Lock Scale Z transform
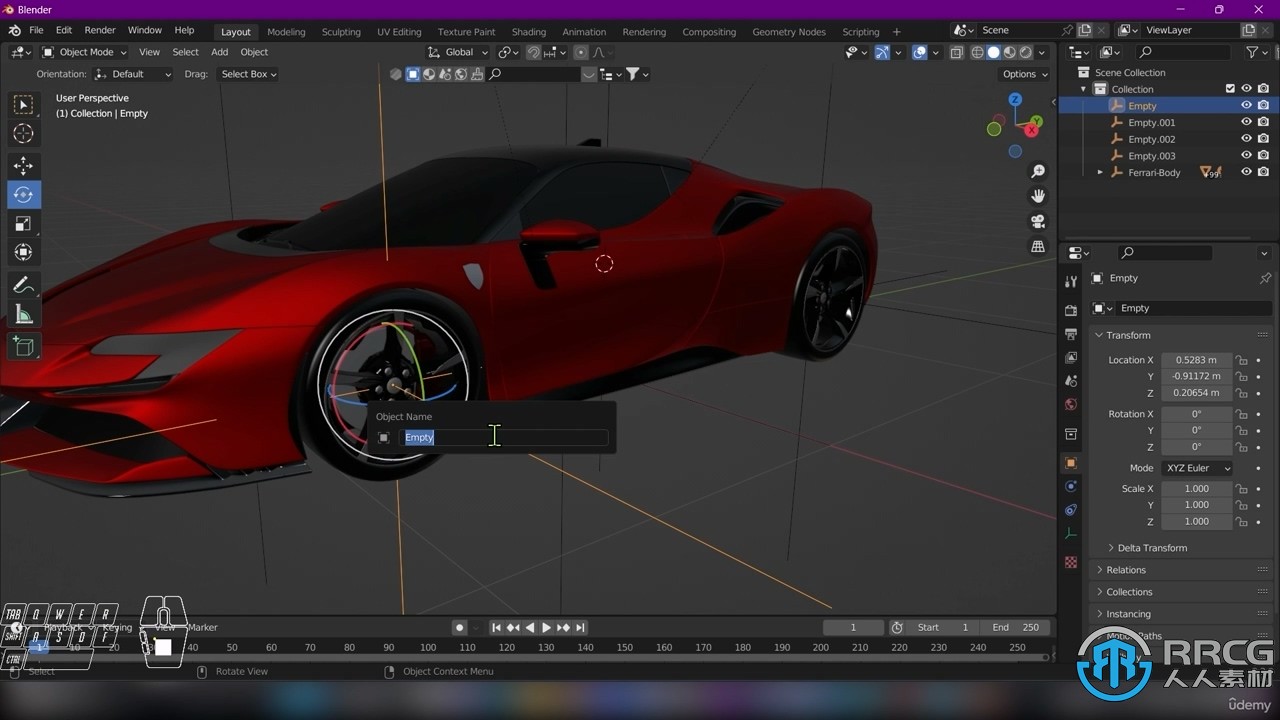 [x=1241, y=521]
